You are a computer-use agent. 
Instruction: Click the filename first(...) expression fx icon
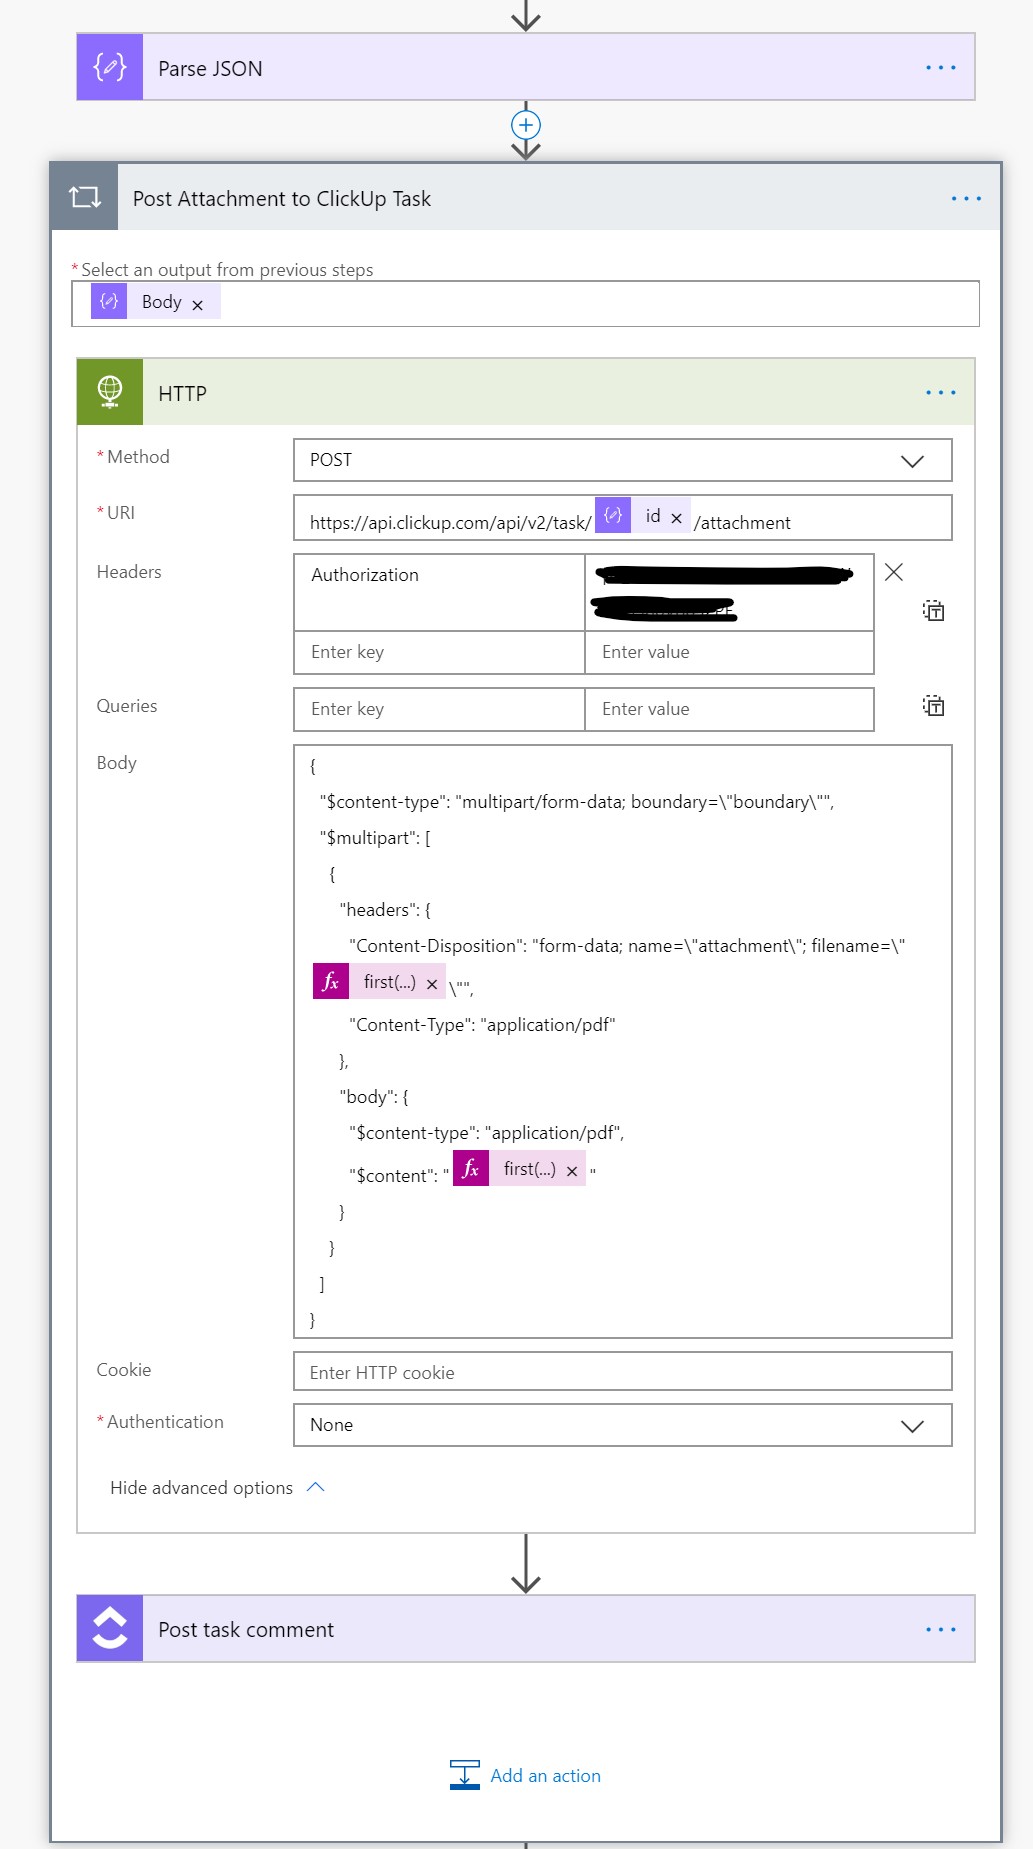[x=331, y=981]
